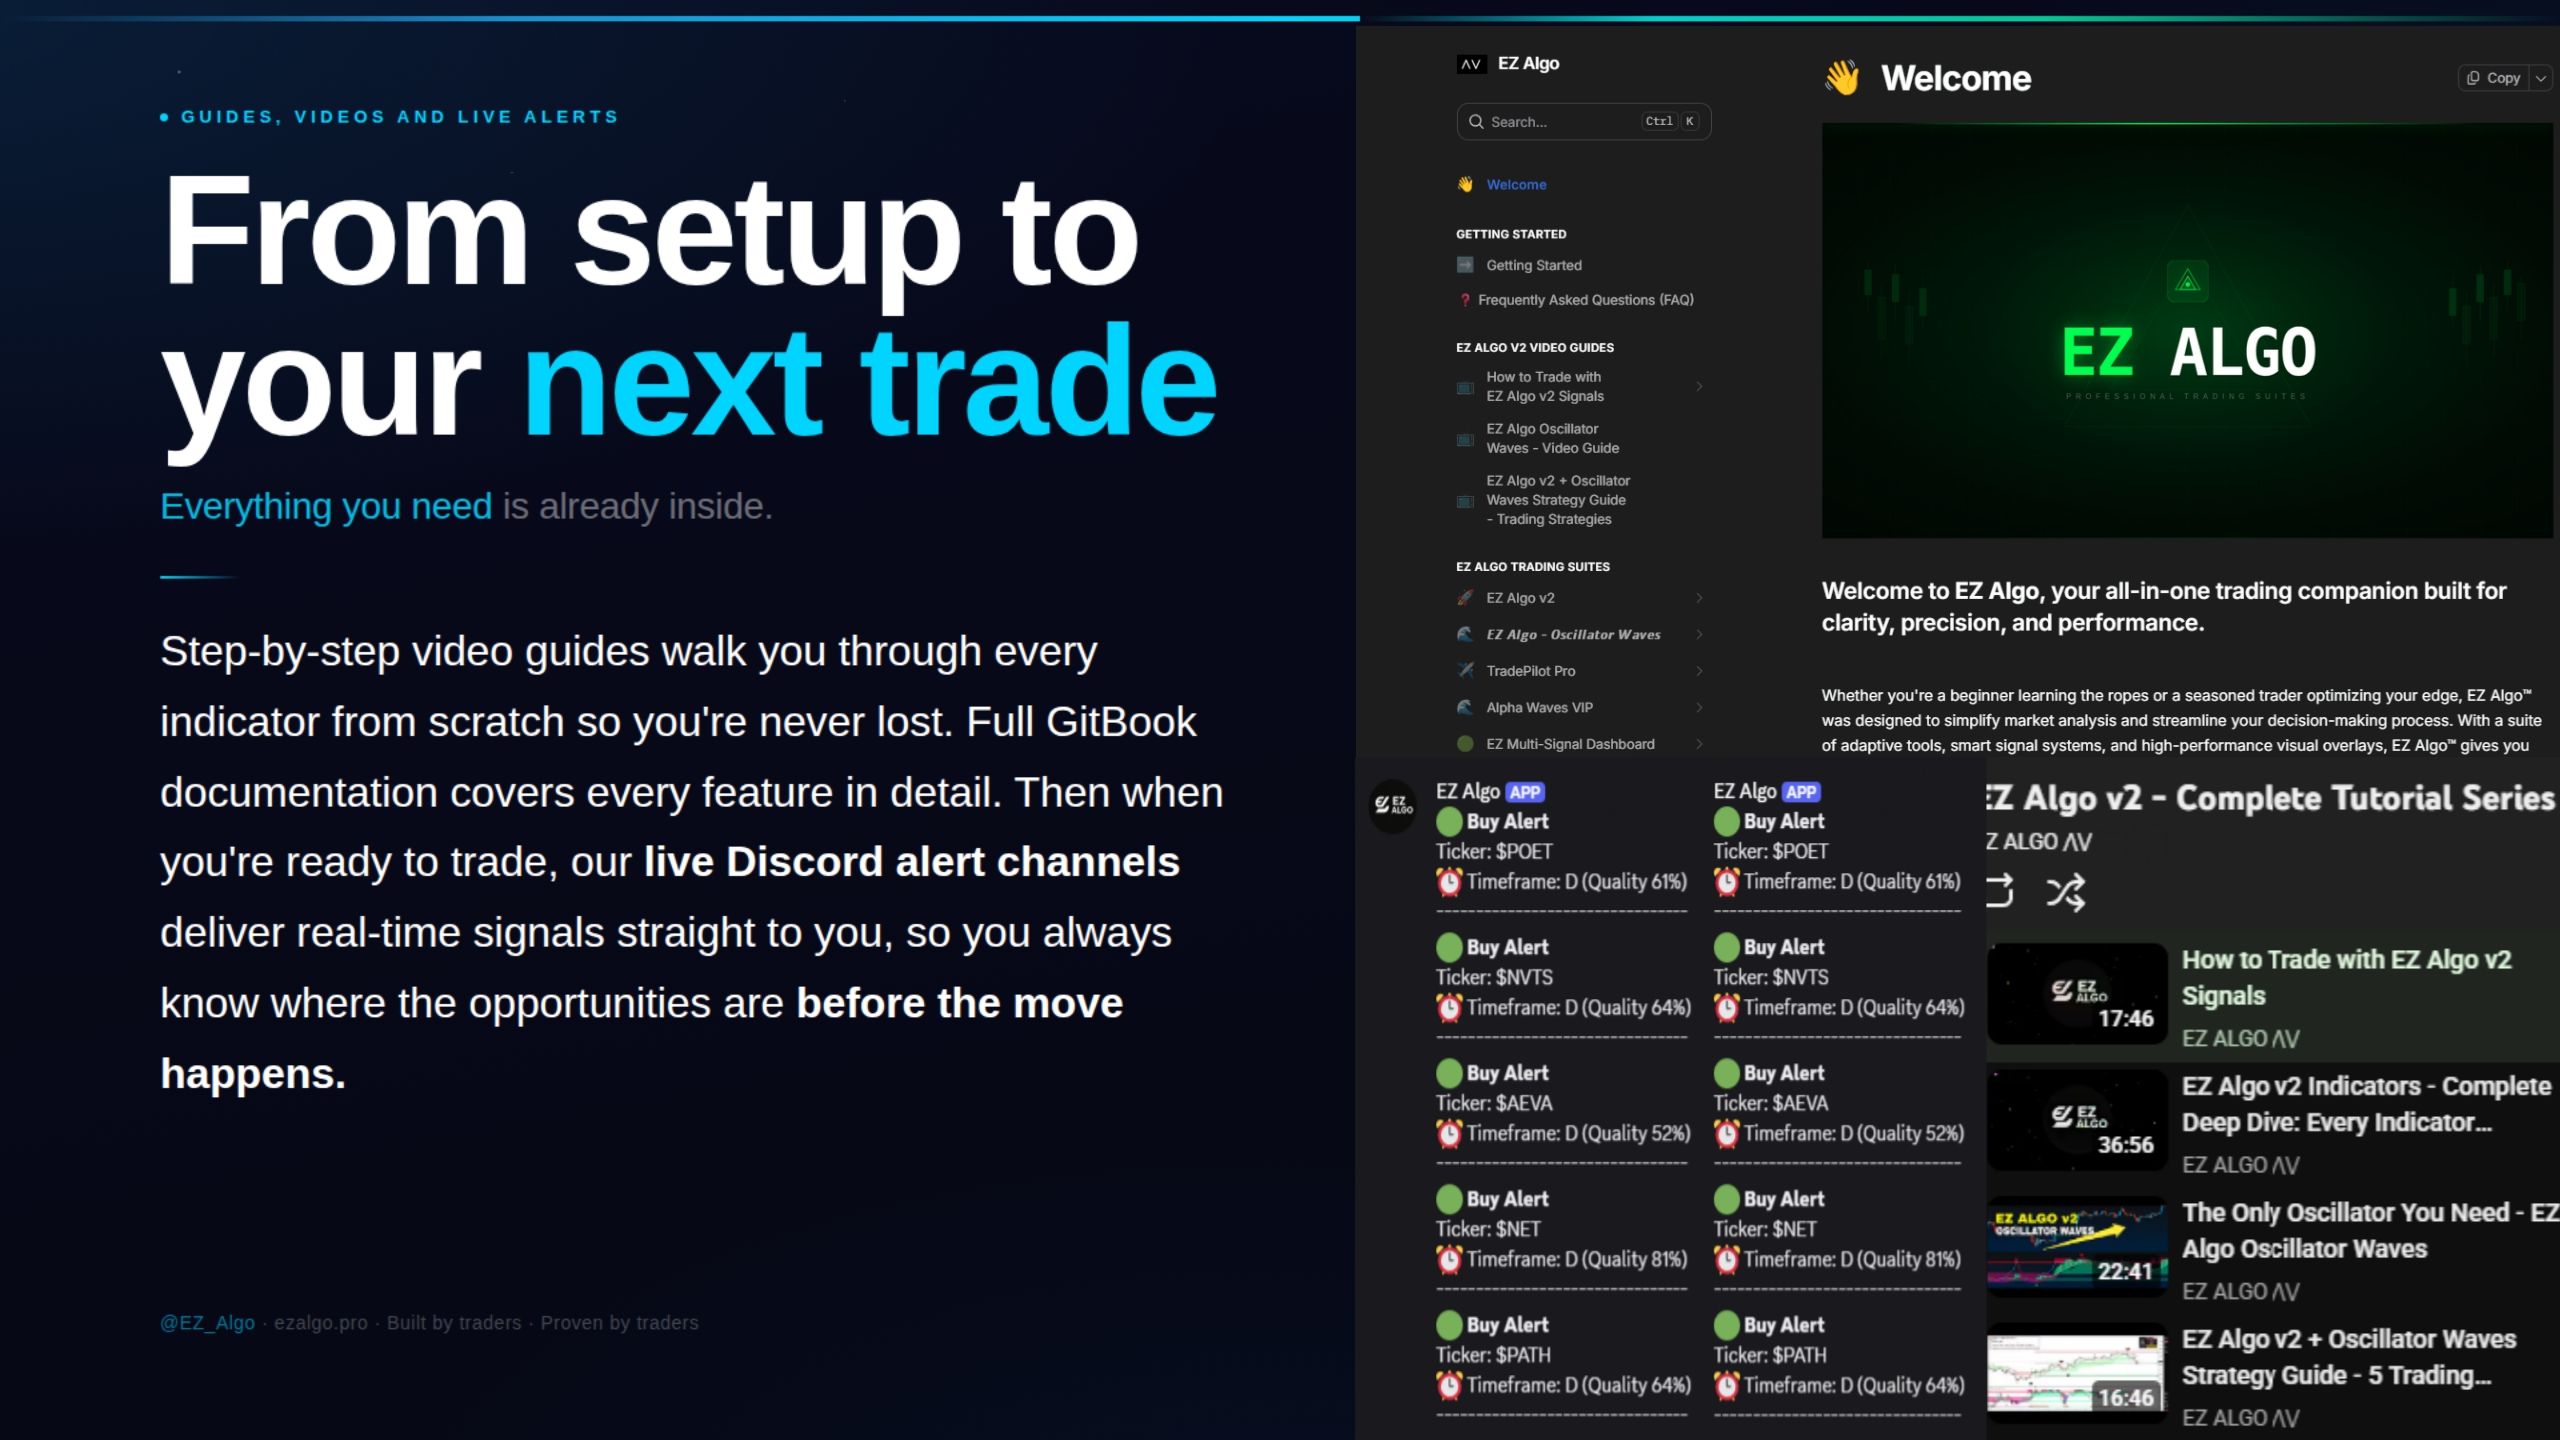Open the ezalgo.pro footer link
The height and width of the screenshot is (1440, 2560).
[x=321, y=1323]
